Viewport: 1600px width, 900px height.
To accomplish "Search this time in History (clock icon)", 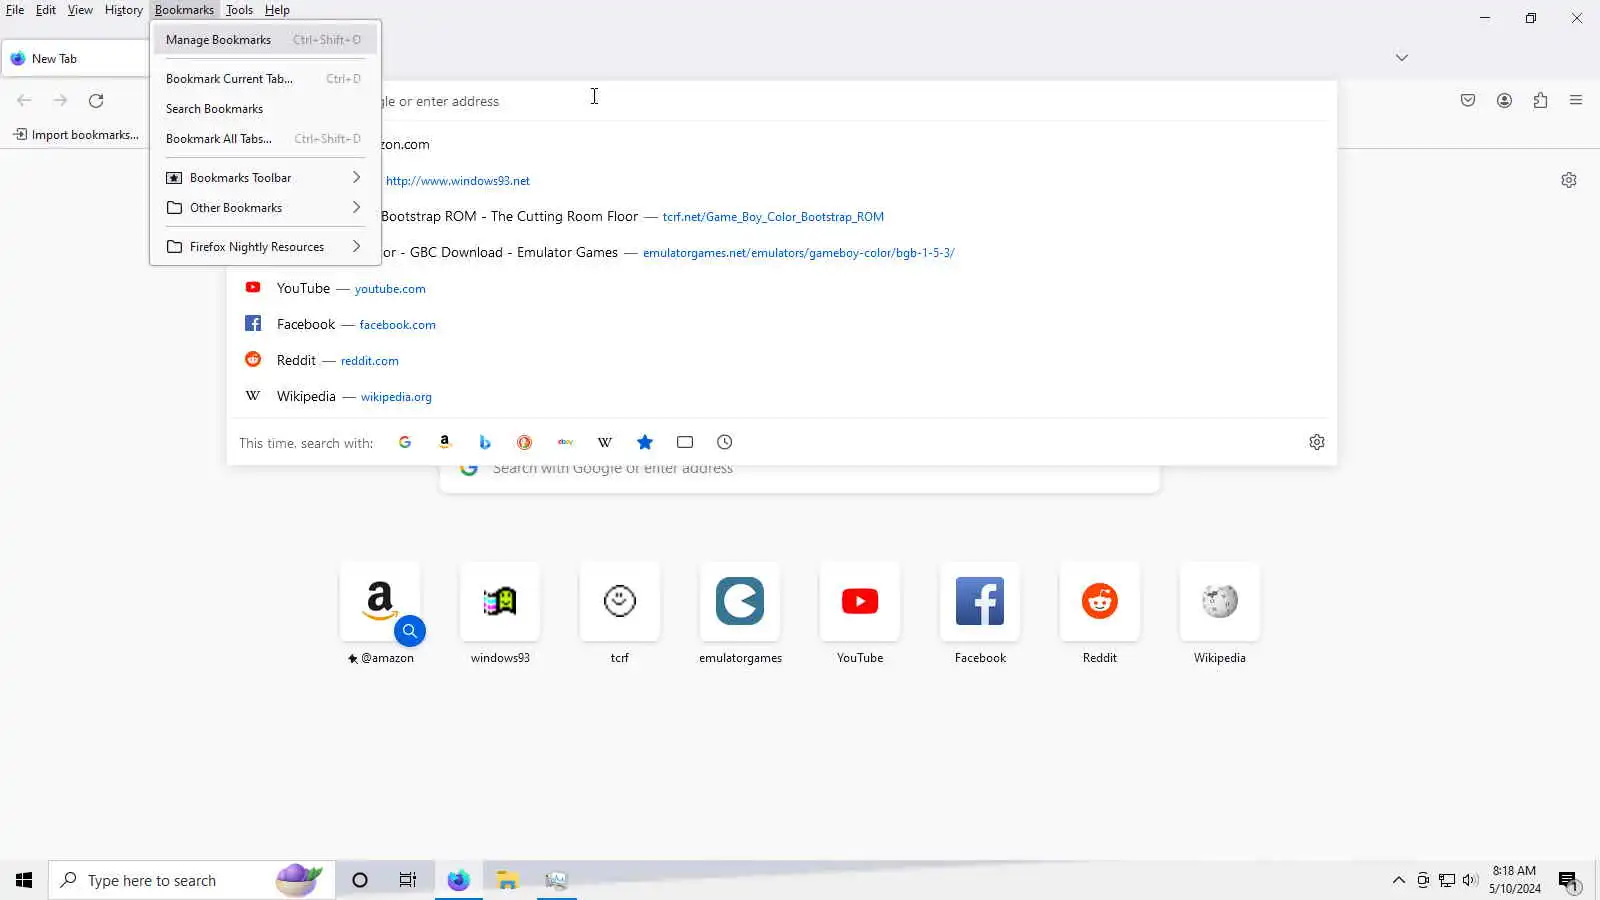I will [725, 442].
